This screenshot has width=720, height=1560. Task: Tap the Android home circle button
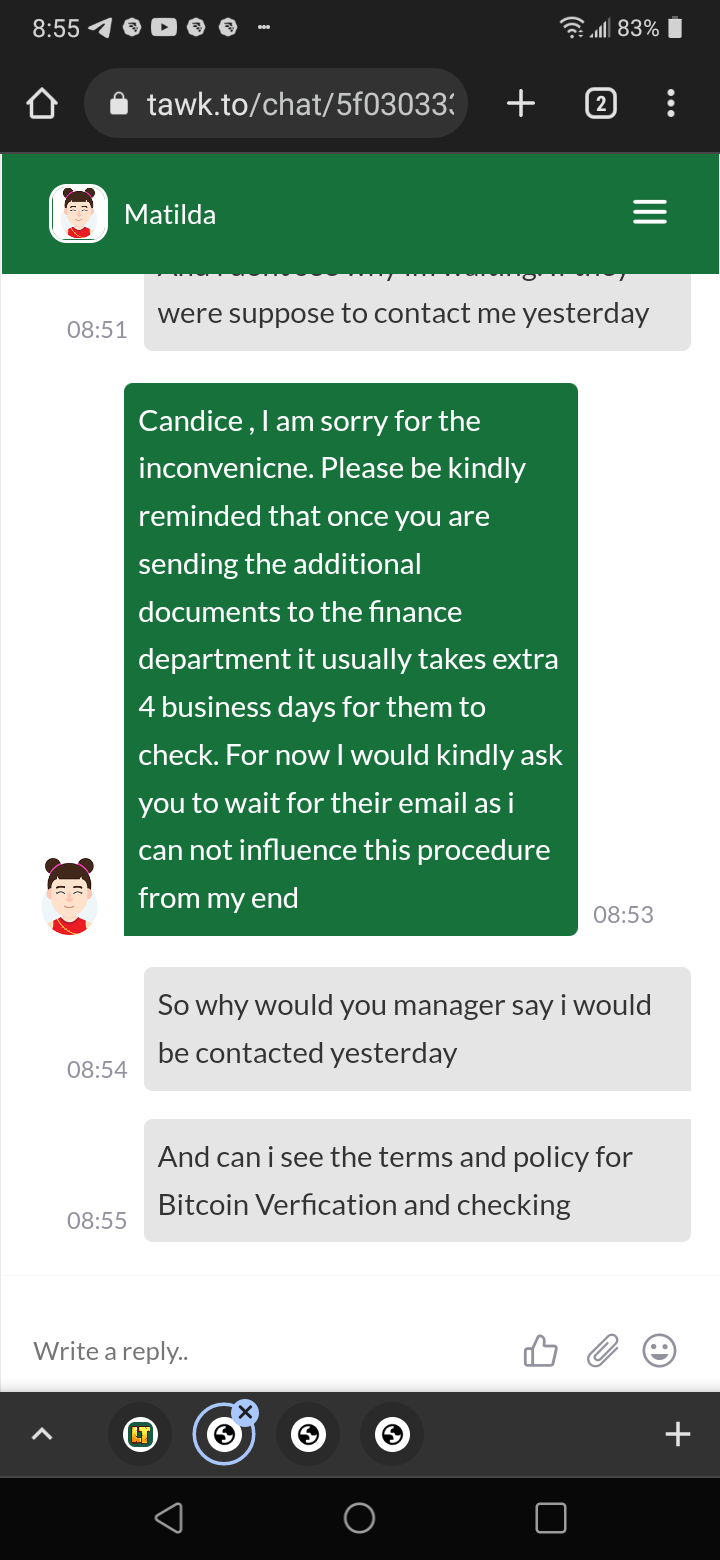click(359, 1518)
